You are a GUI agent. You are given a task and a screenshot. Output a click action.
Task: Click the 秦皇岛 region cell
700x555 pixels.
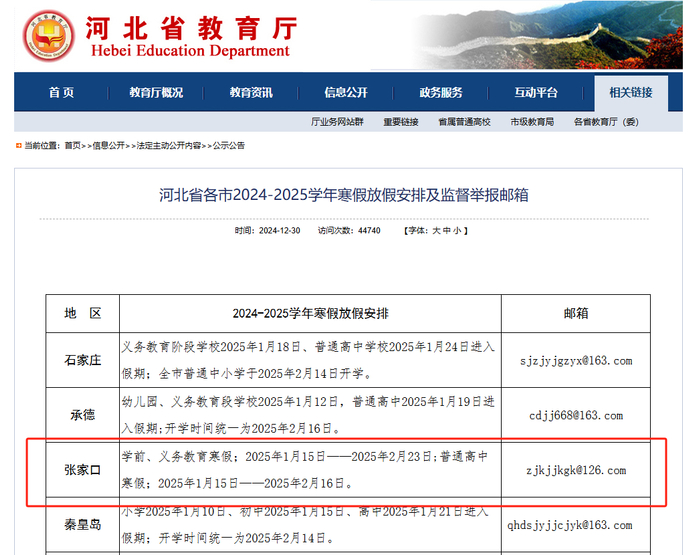point(83,525)
